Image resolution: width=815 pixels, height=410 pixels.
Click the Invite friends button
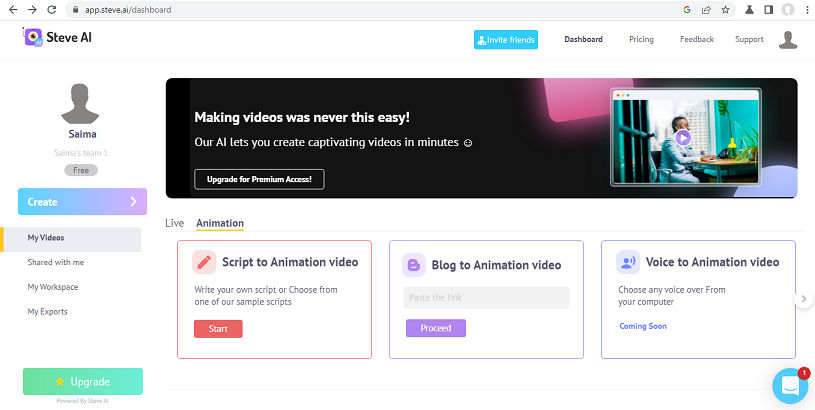(x=506, y=39)
